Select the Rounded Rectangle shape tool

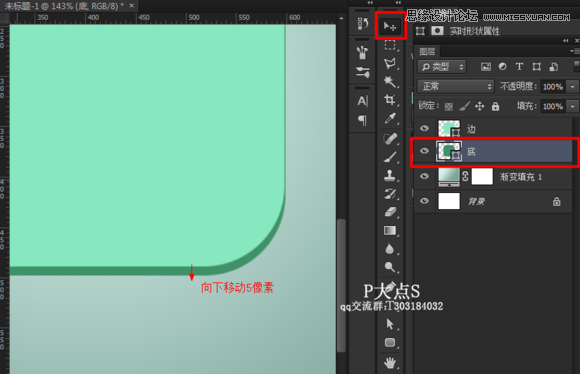[390, 343]
